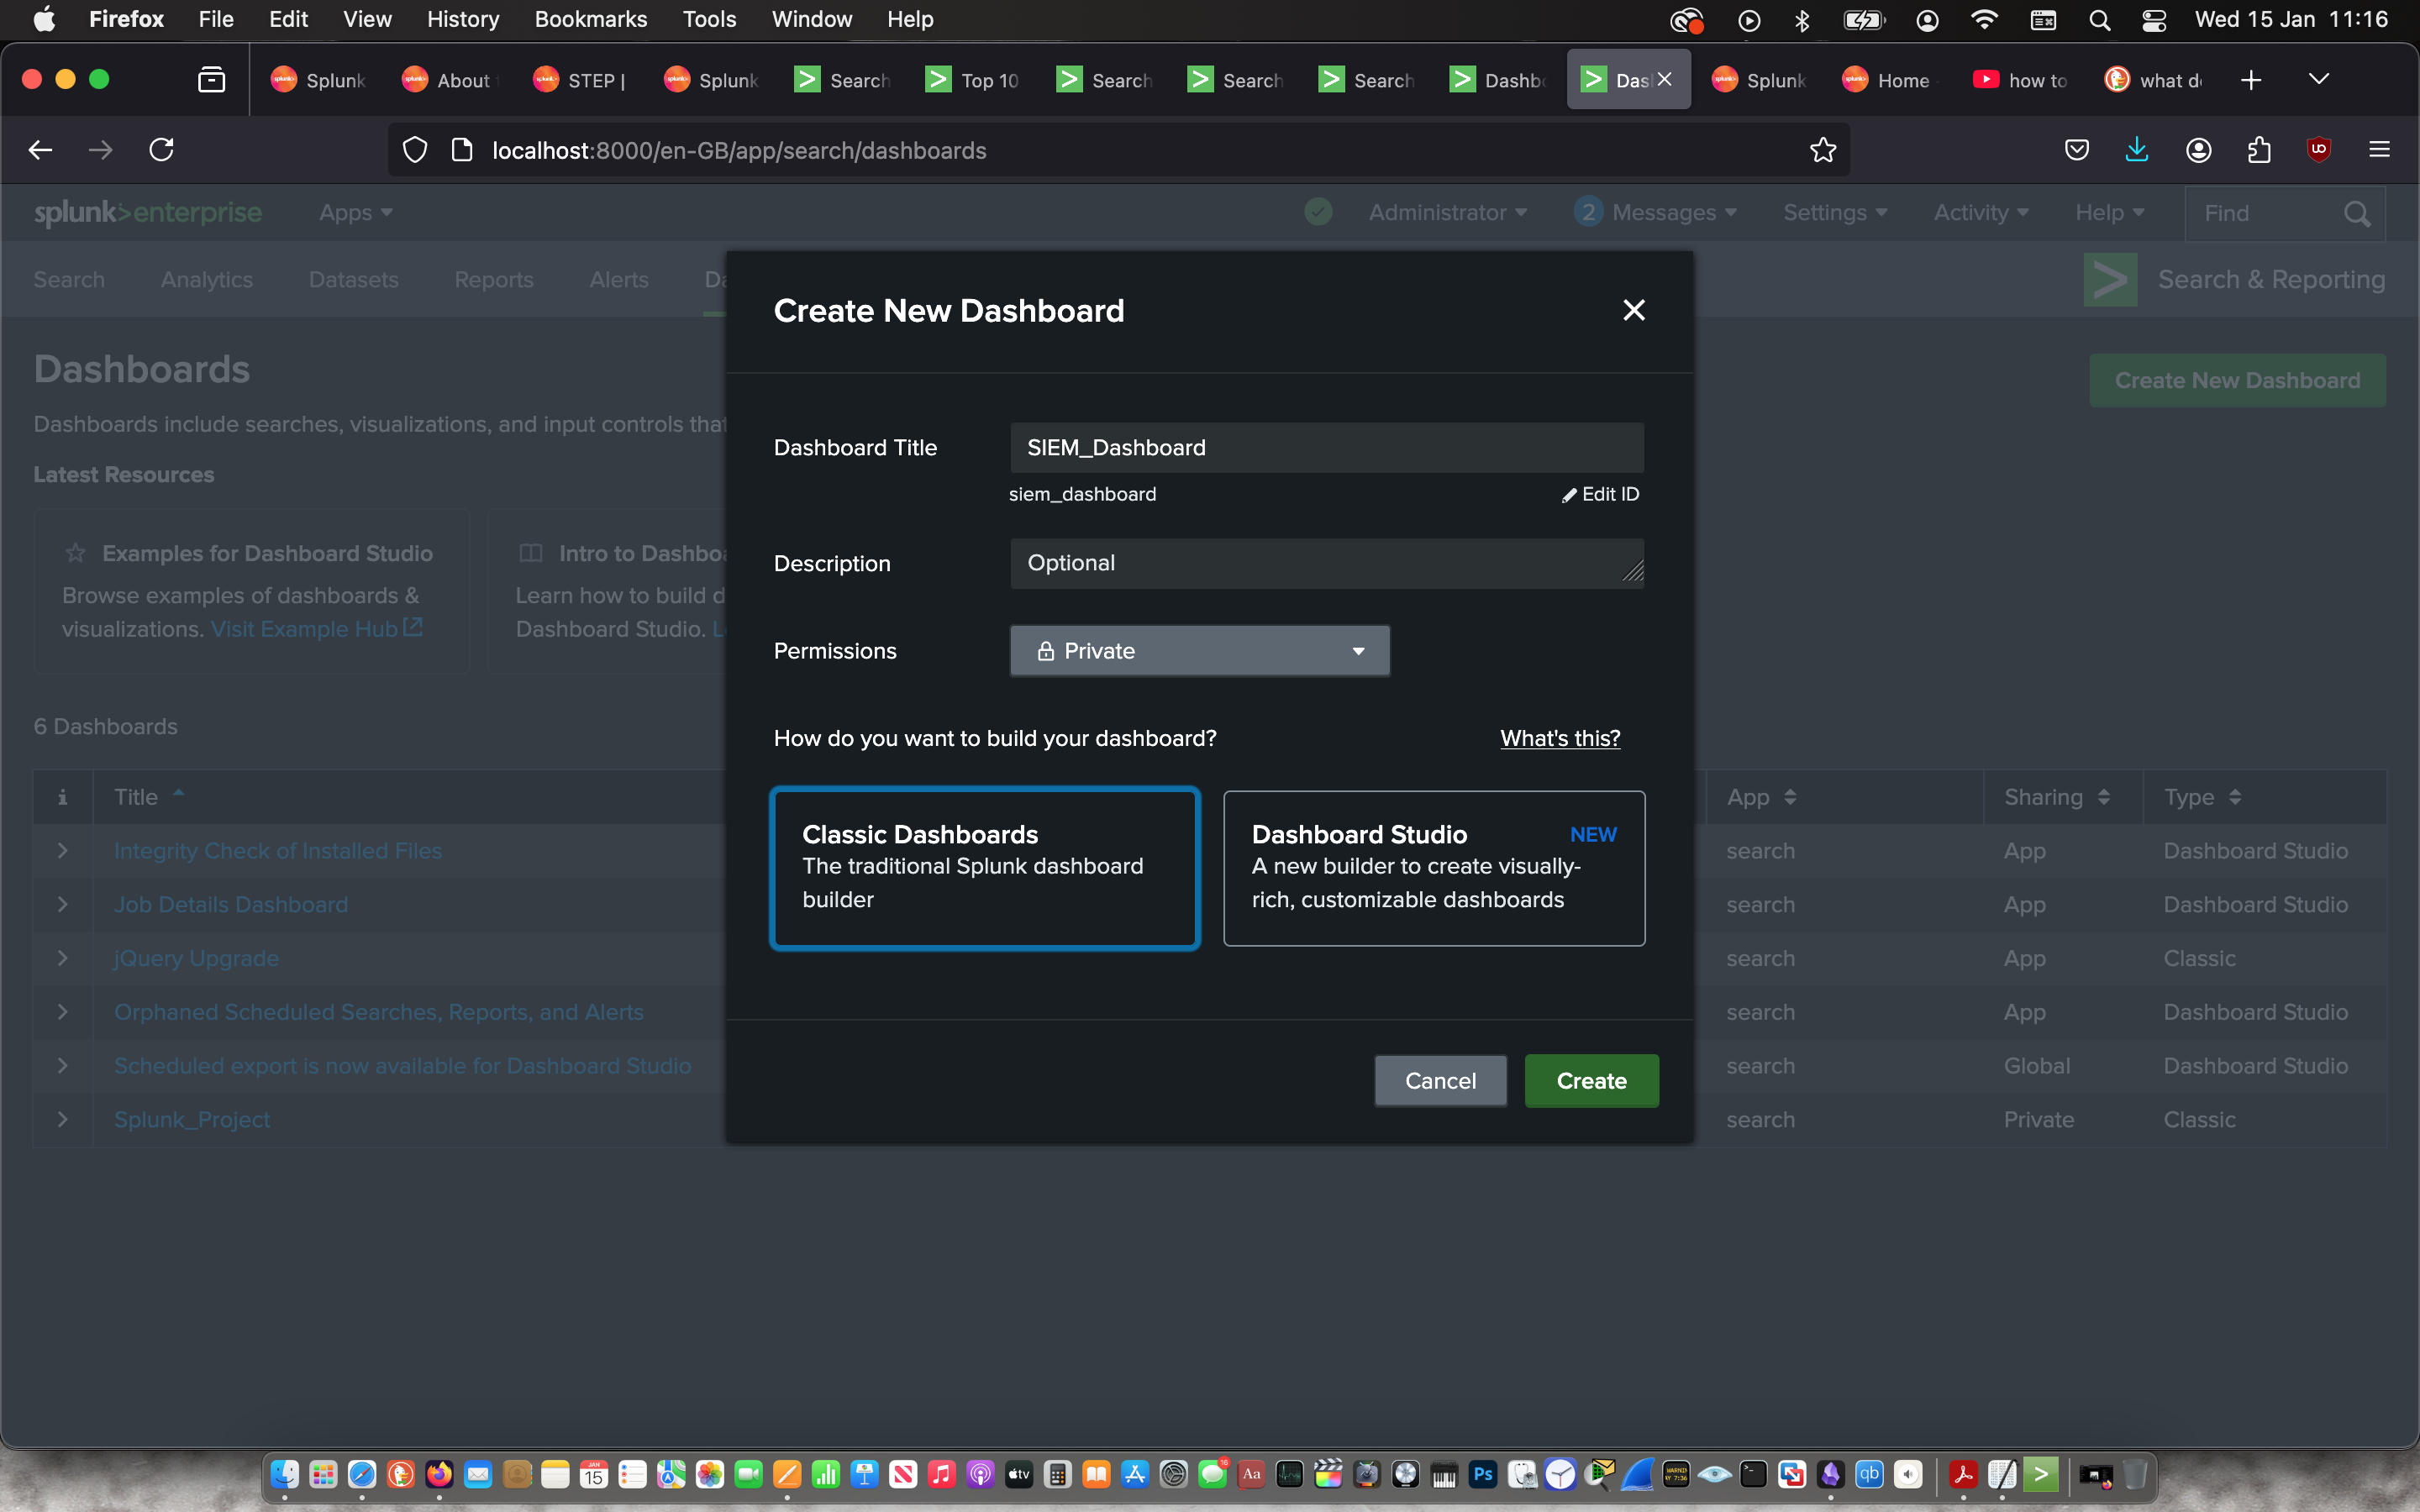Open the Firefox hamburger menu icon
This screenshot has width=2420, height=1512.
click(x=2379, y=150)
